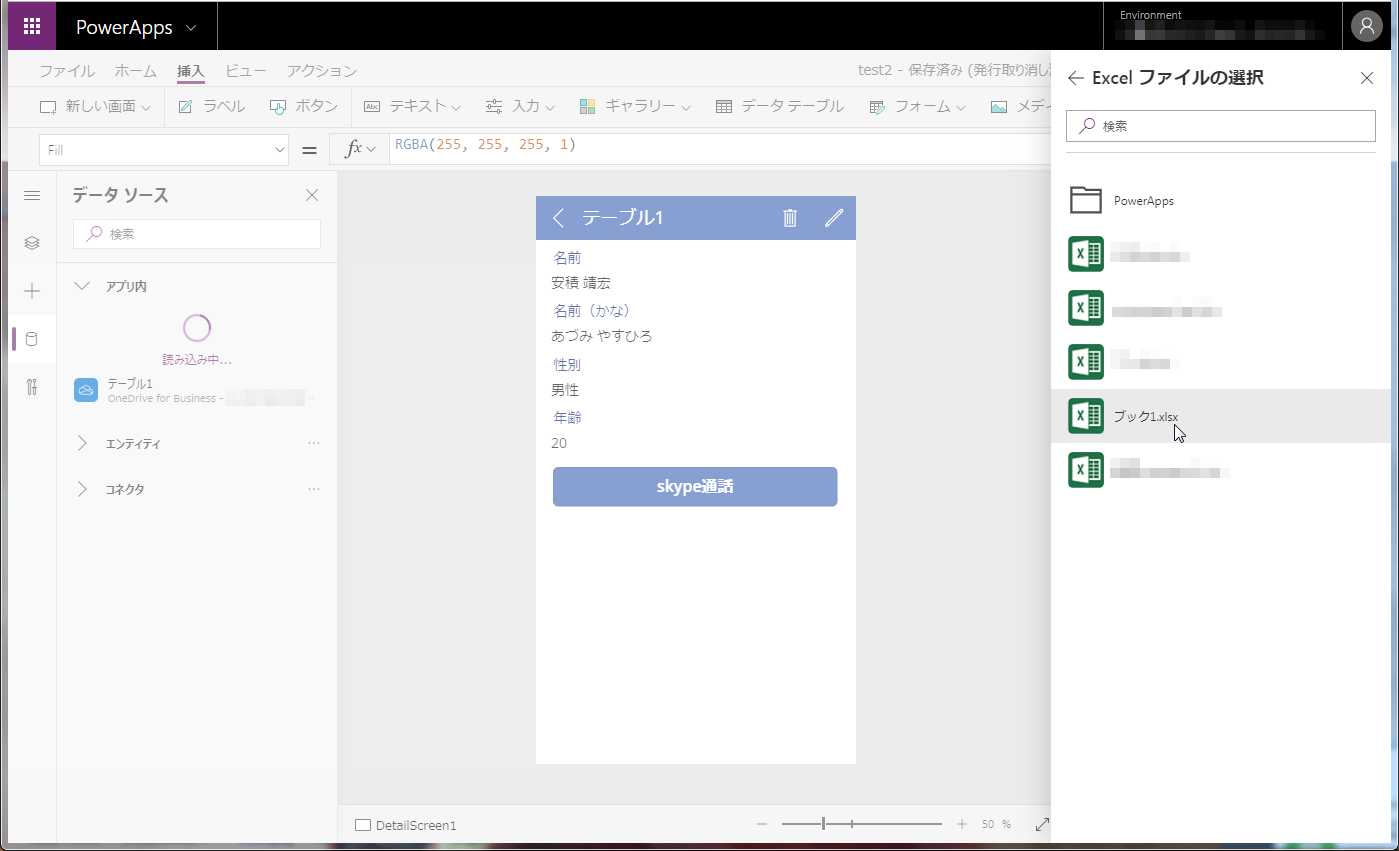Select the Excel file below ブック1.xlsx
This screenshot has height=851, width=1399.
[1221, 470]
